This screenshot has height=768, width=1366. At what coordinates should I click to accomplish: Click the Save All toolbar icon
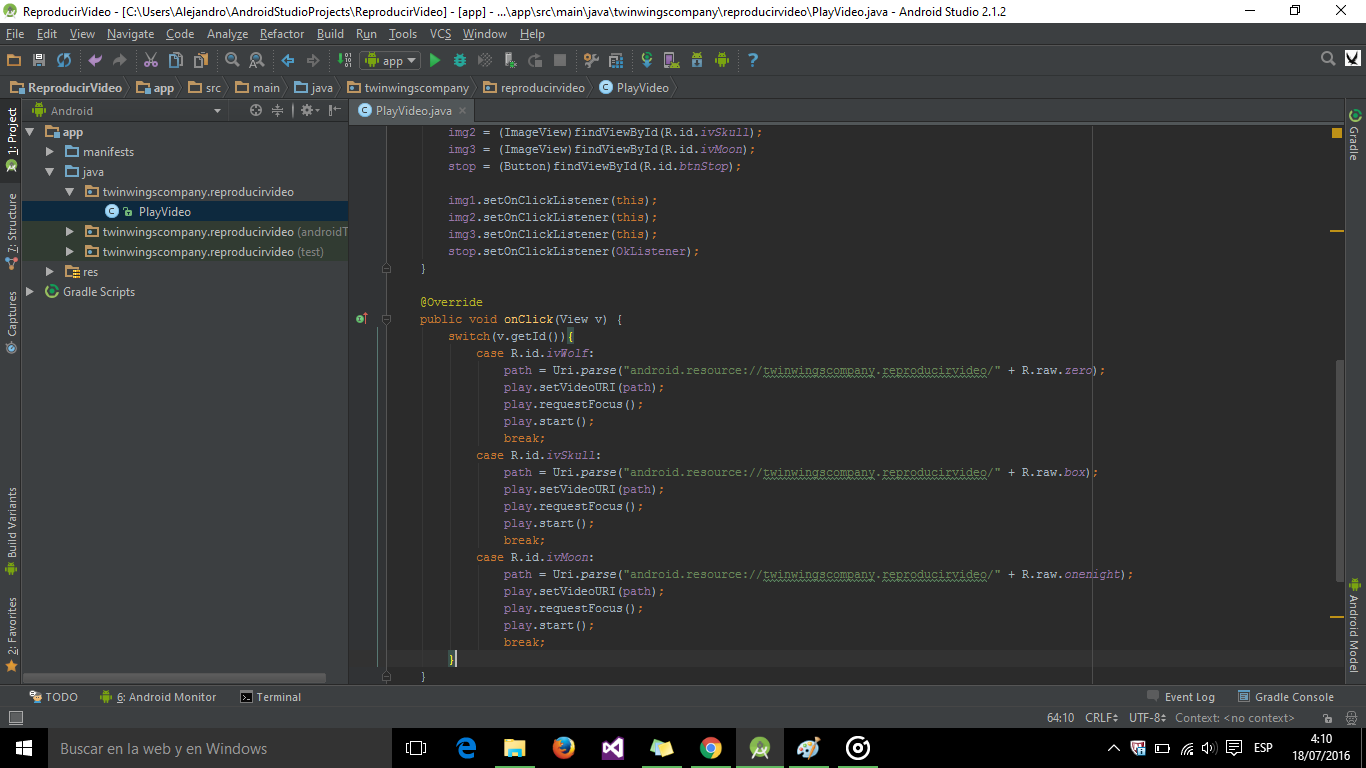[x=39, y=60]
